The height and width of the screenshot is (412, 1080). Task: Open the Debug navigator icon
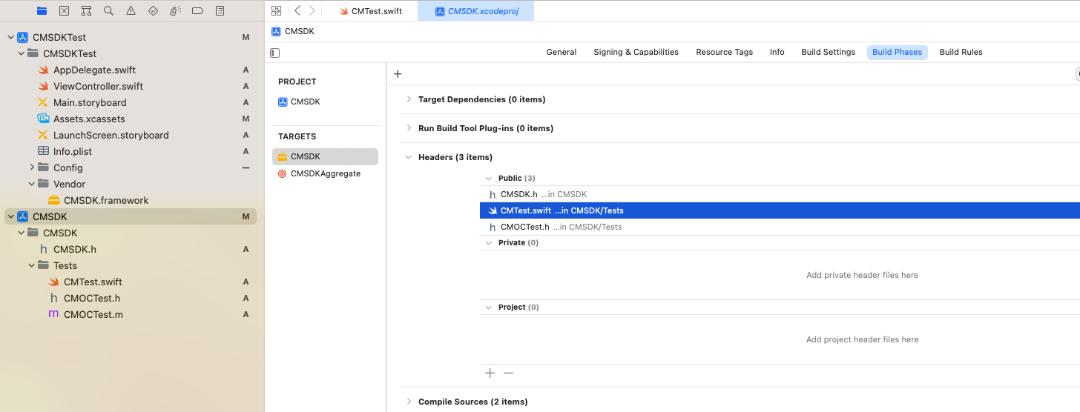pyautogui.click(x=176, y=11)
